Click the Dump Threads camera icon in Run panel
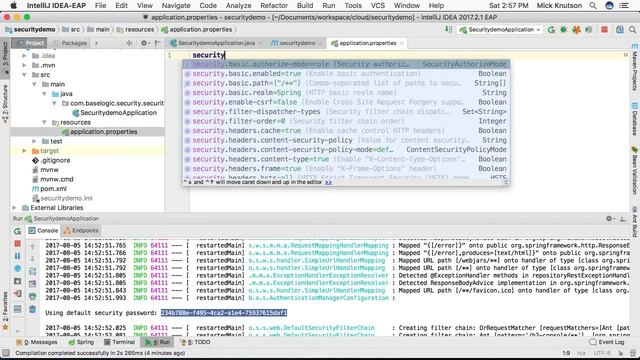The image size is (640, 360). coord(17,281)
